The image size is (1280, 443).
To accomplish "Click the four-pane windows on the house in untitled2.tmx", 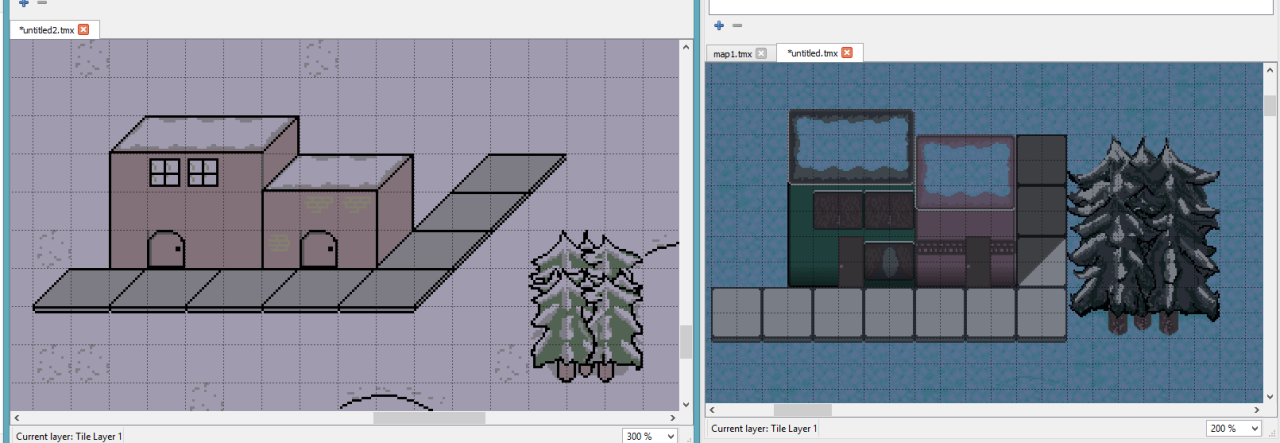I will [184, 172].
